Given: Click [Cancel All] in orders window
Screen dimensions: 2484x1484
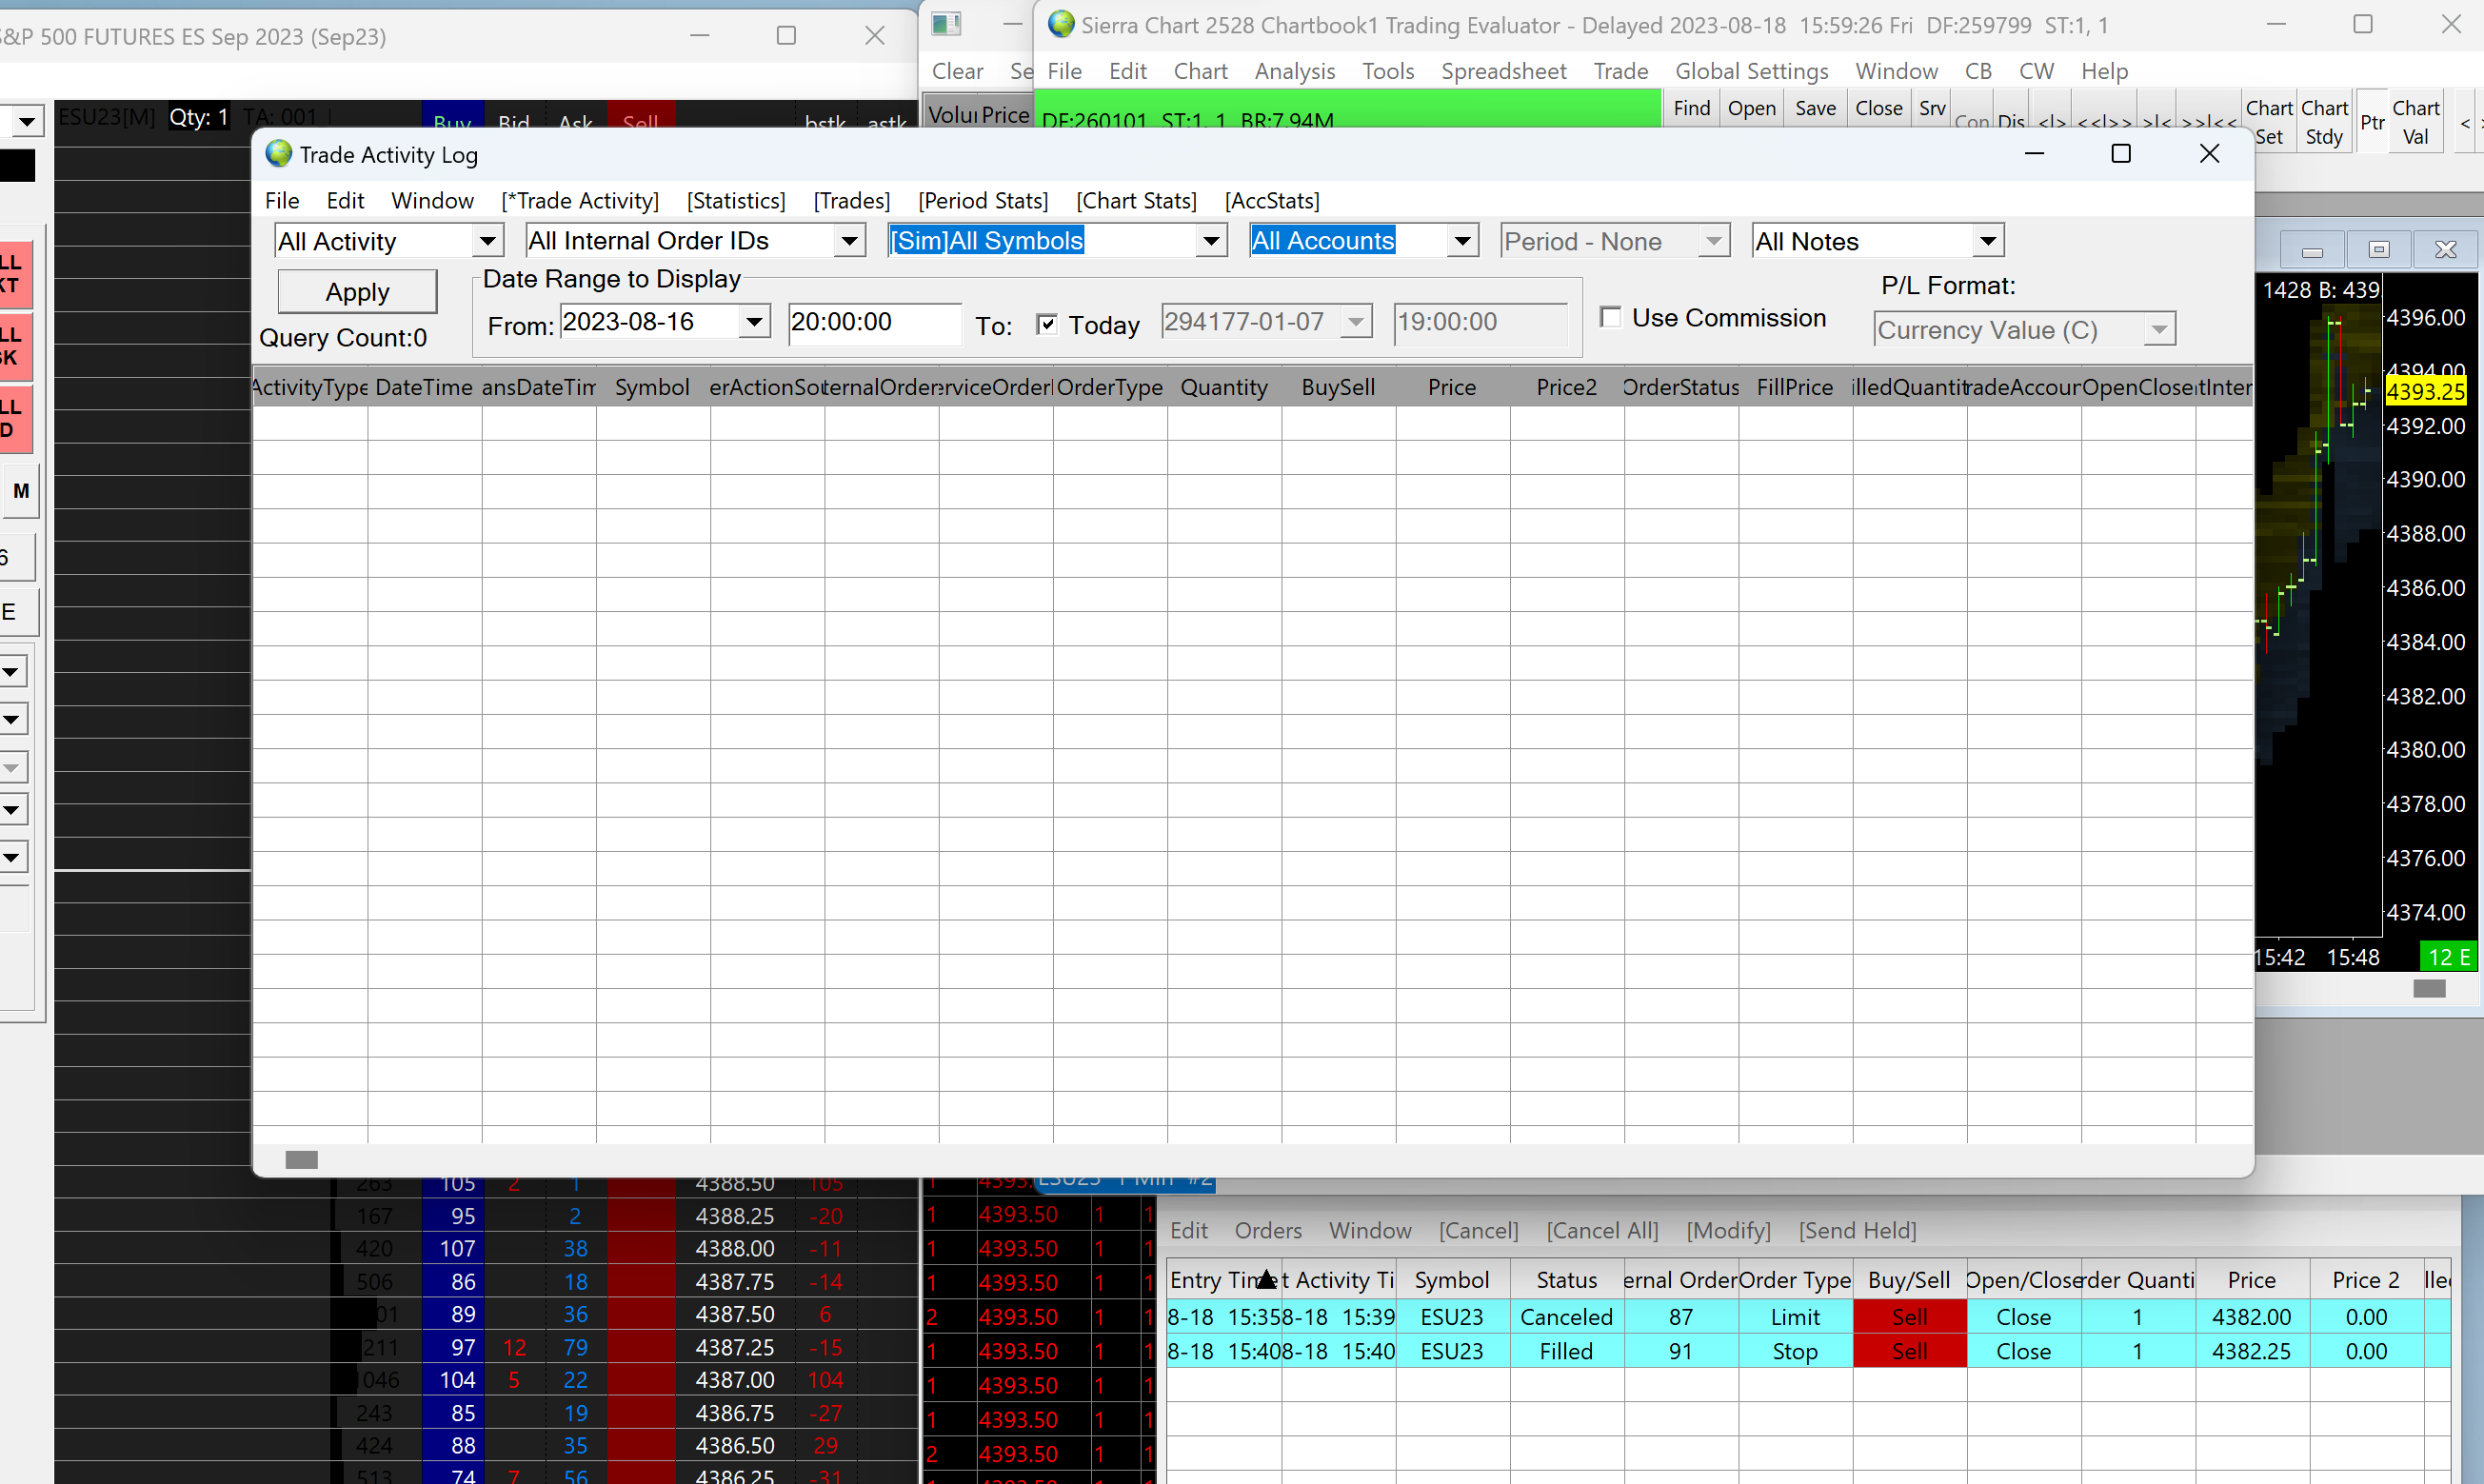Looking at the screenshot, I should [1602, 1230].
